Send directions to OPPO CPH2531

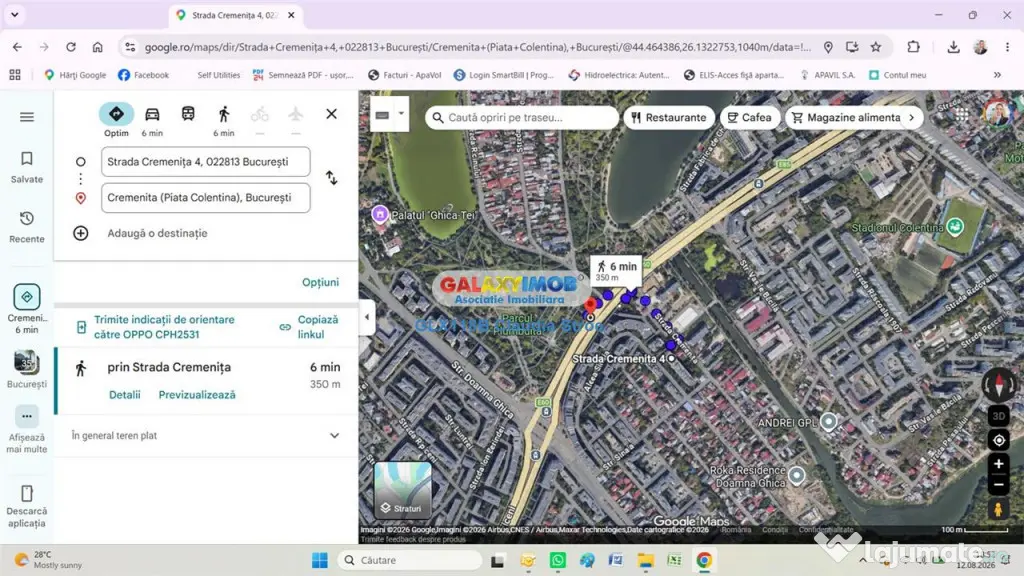[164, 327]
